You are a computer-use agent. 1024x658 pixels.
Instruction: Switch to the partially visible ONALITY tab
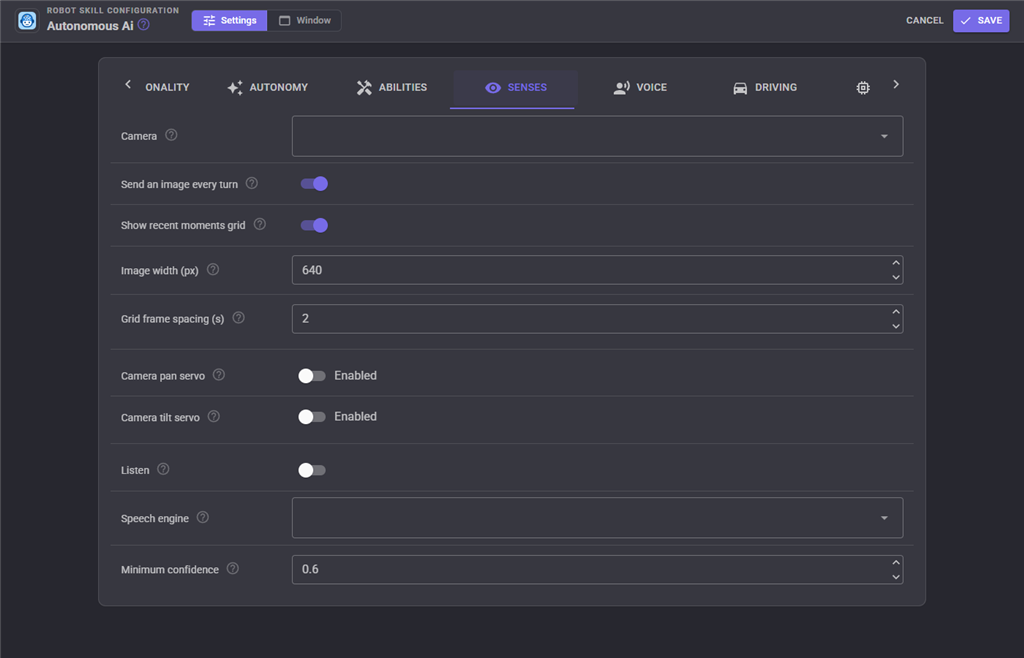(x=167, y=87)
